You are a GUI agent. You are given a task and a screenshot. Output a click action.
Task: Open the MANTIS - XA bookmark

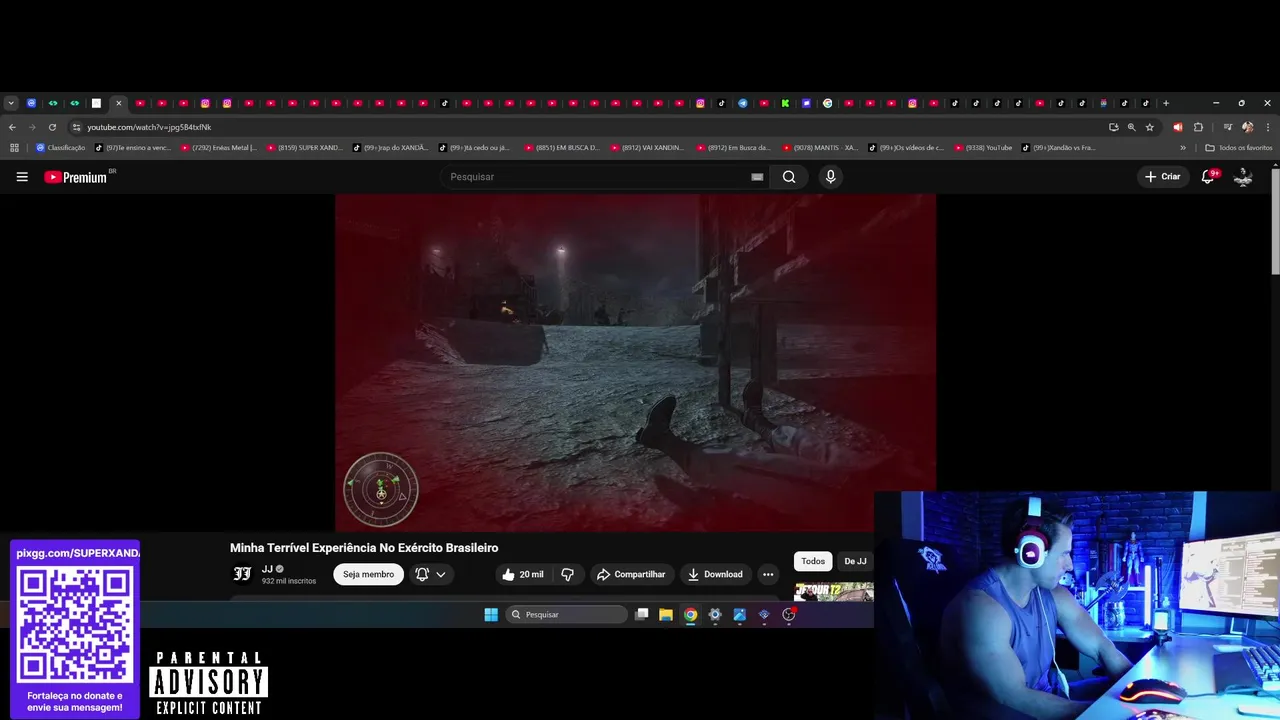[821, 148]
